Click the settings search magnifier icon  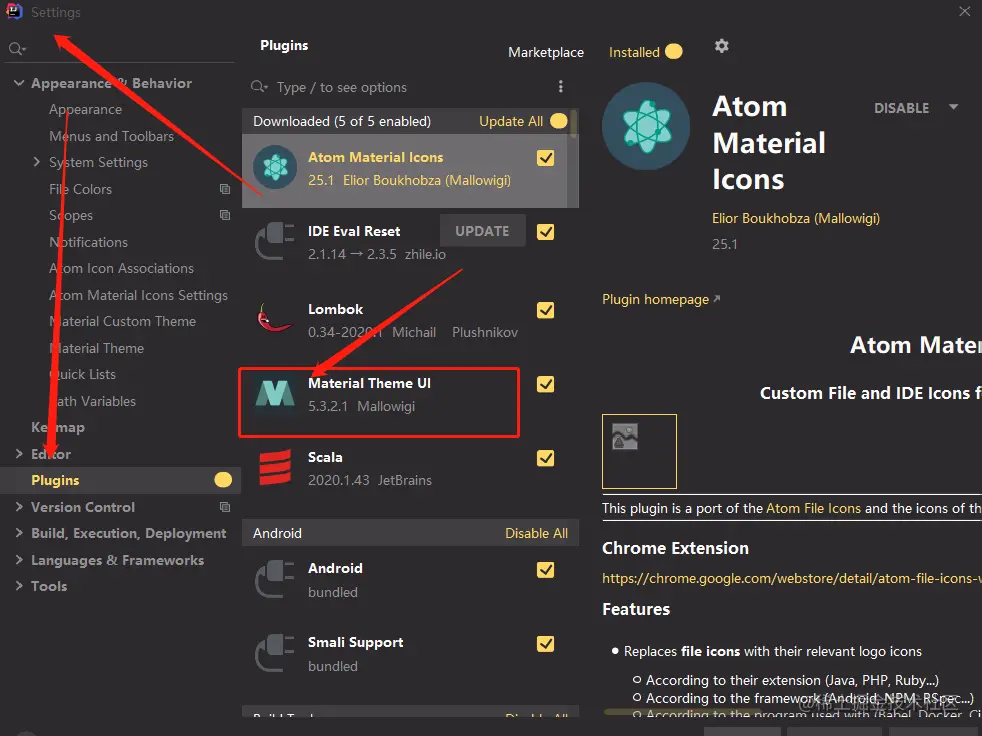click(x=16, y=48)
